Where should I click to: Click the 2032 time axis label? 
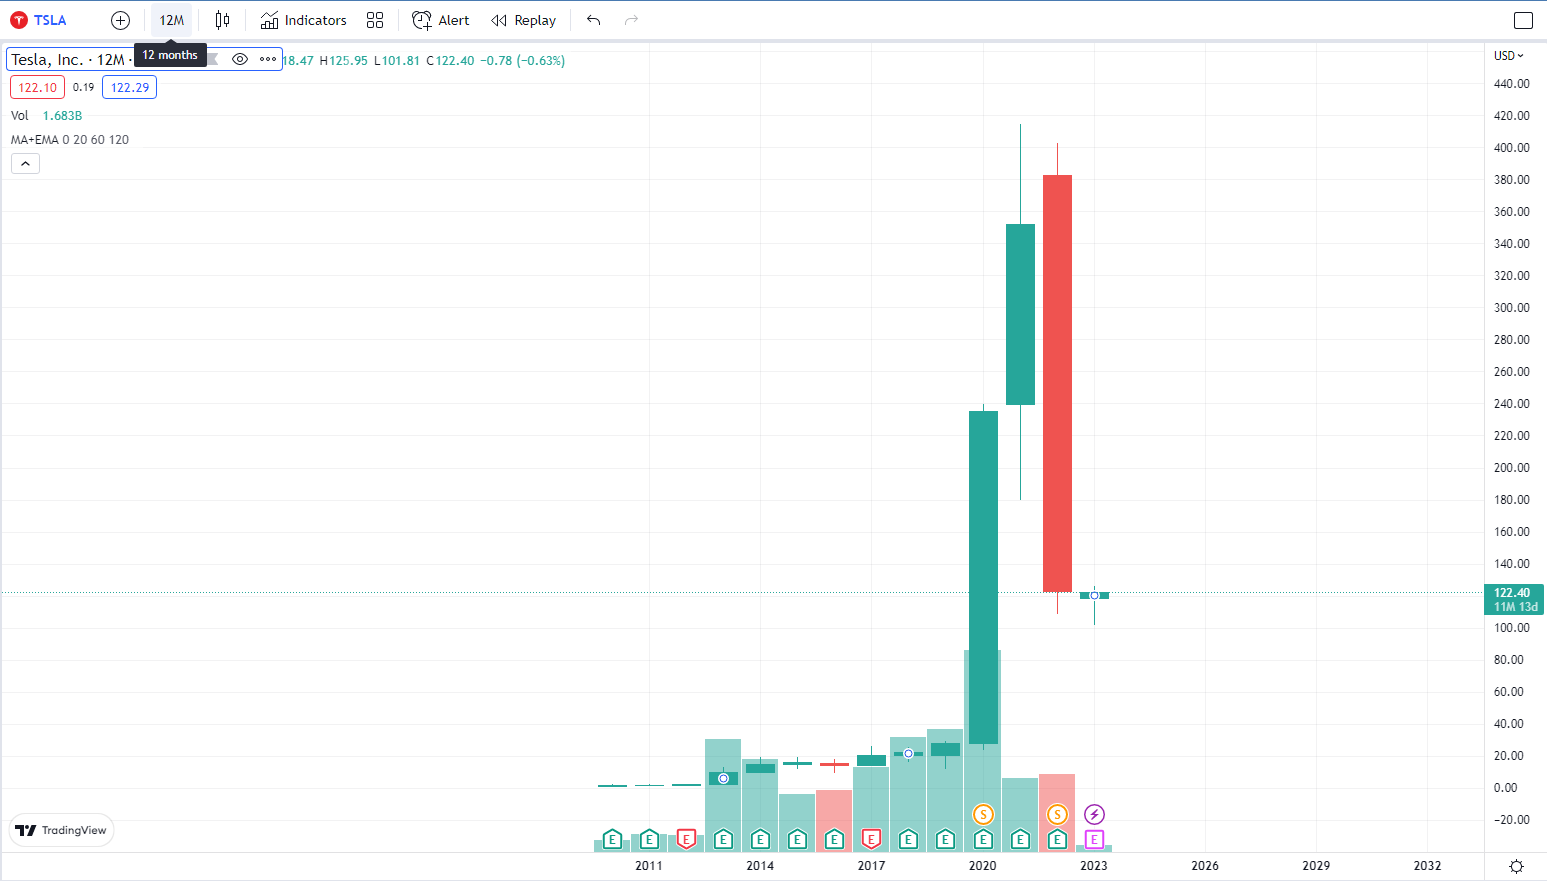click(x=1427, y=866)
